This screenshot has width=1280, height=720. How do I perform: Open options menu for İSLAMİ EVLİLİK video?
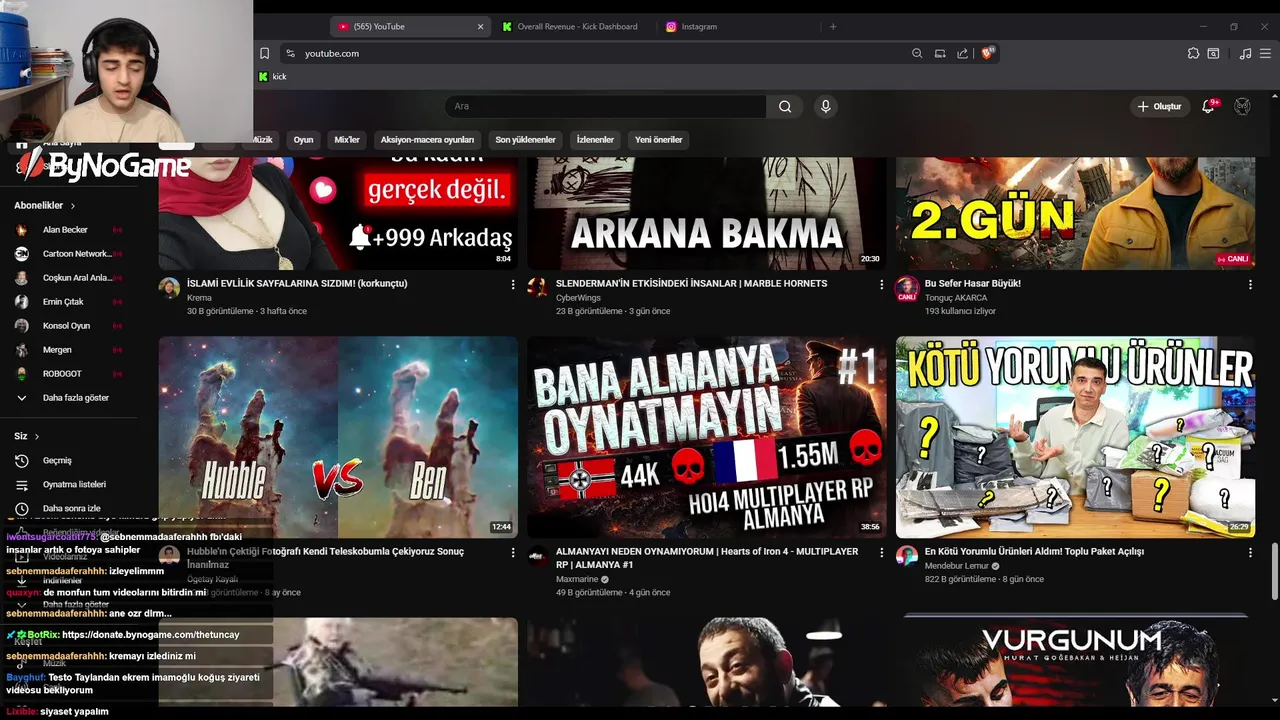pyautogui.click(x=513, y=285)
